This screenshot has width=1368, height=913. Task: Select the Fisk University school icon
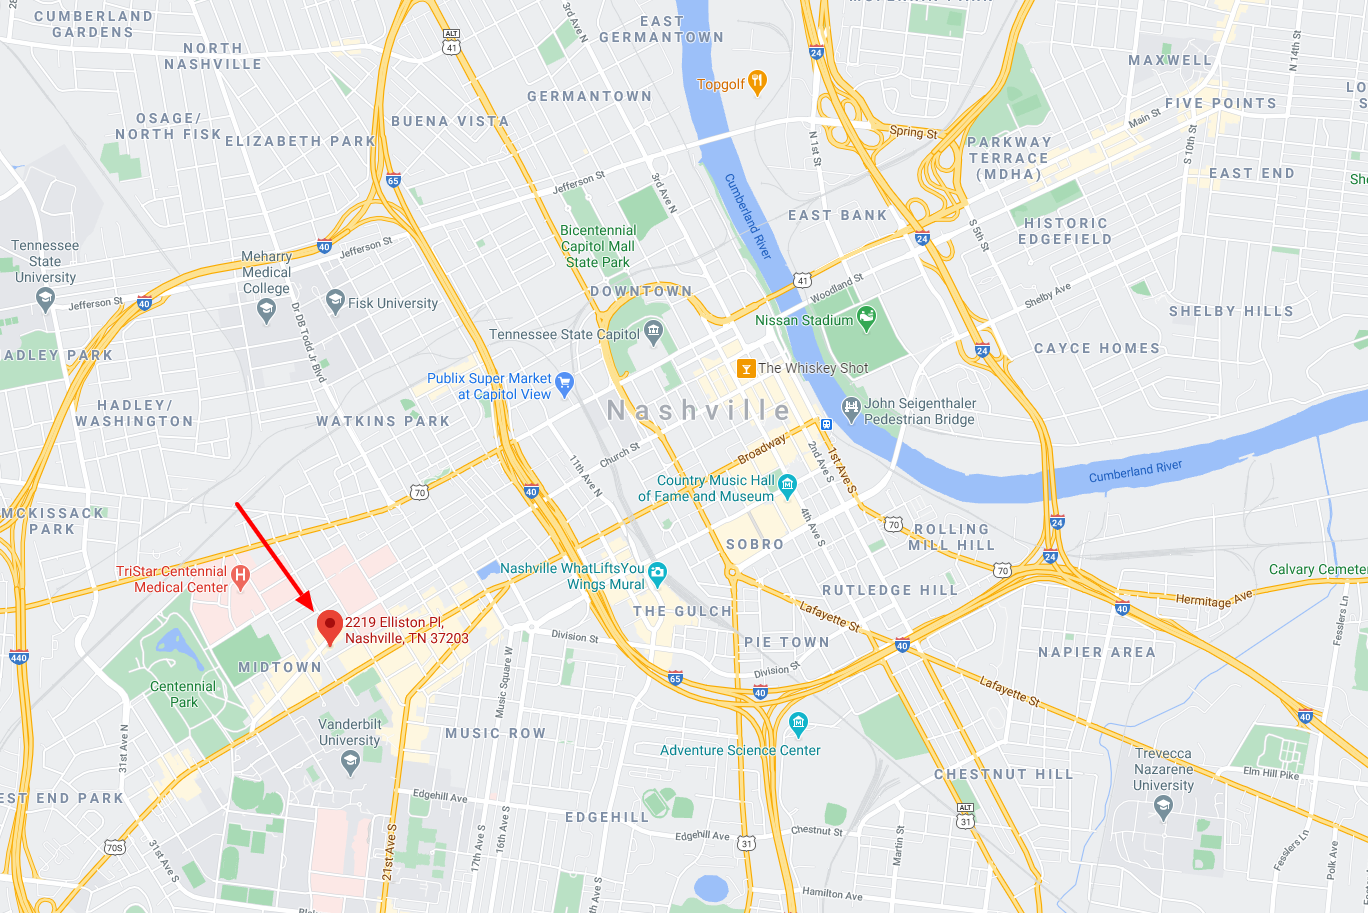click(336, 301)
